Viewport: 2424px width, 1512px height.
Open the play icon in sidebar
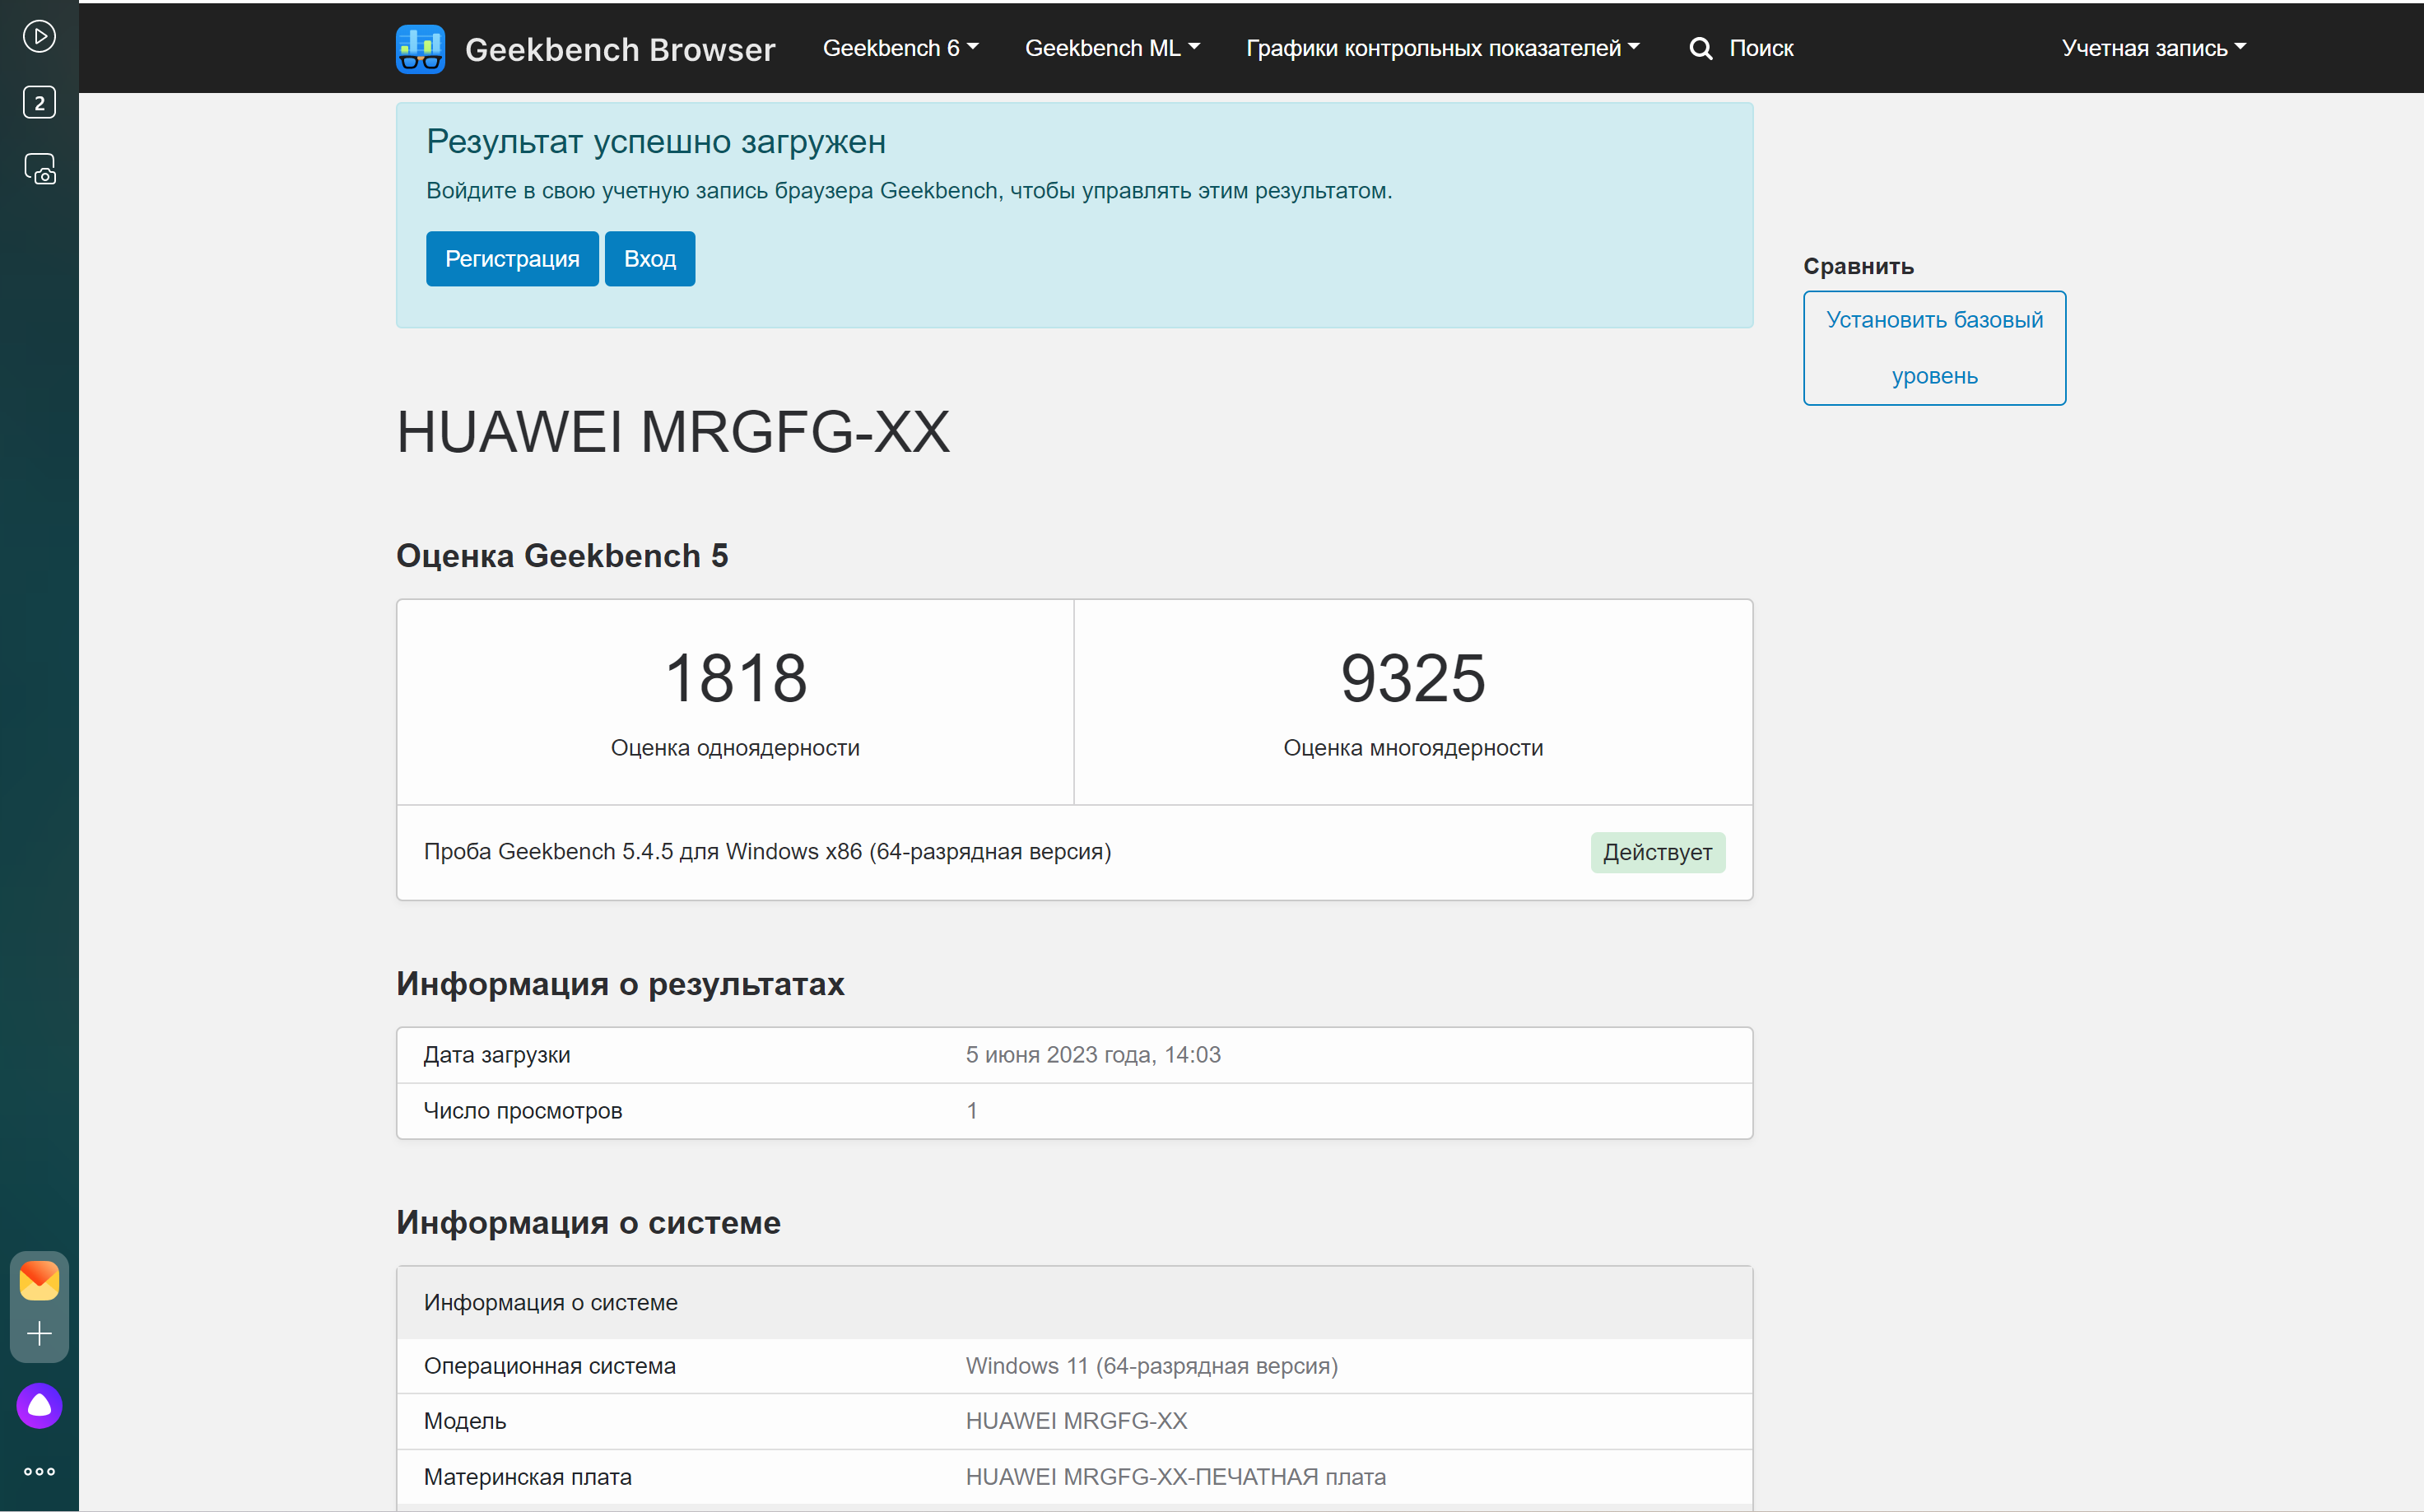39,37
